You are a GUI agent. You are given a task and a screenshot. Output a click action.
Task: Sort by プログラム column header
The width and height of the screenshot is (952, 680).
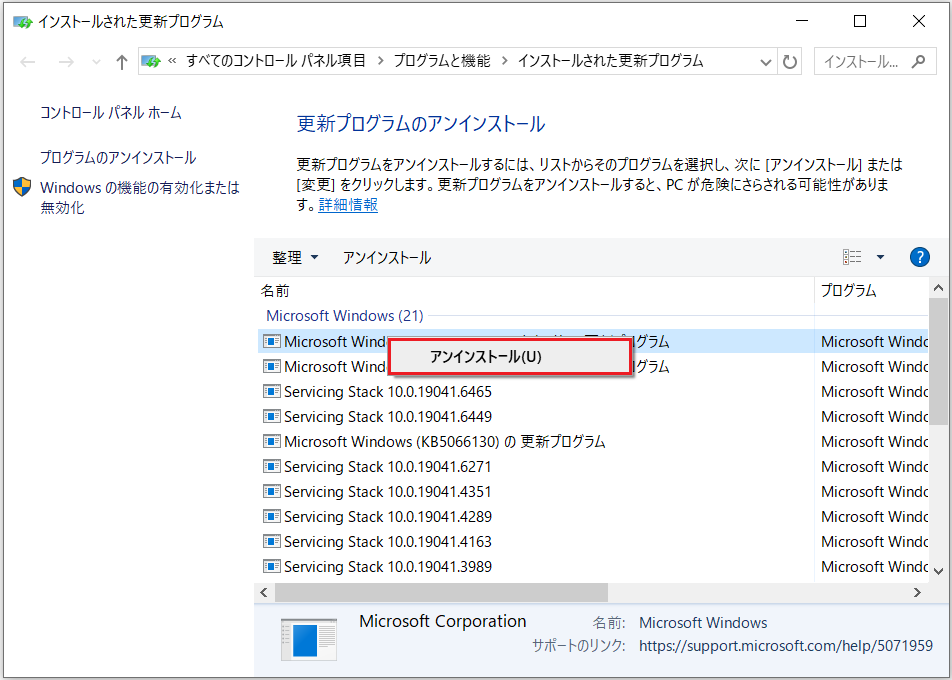(x=871, y=291)
